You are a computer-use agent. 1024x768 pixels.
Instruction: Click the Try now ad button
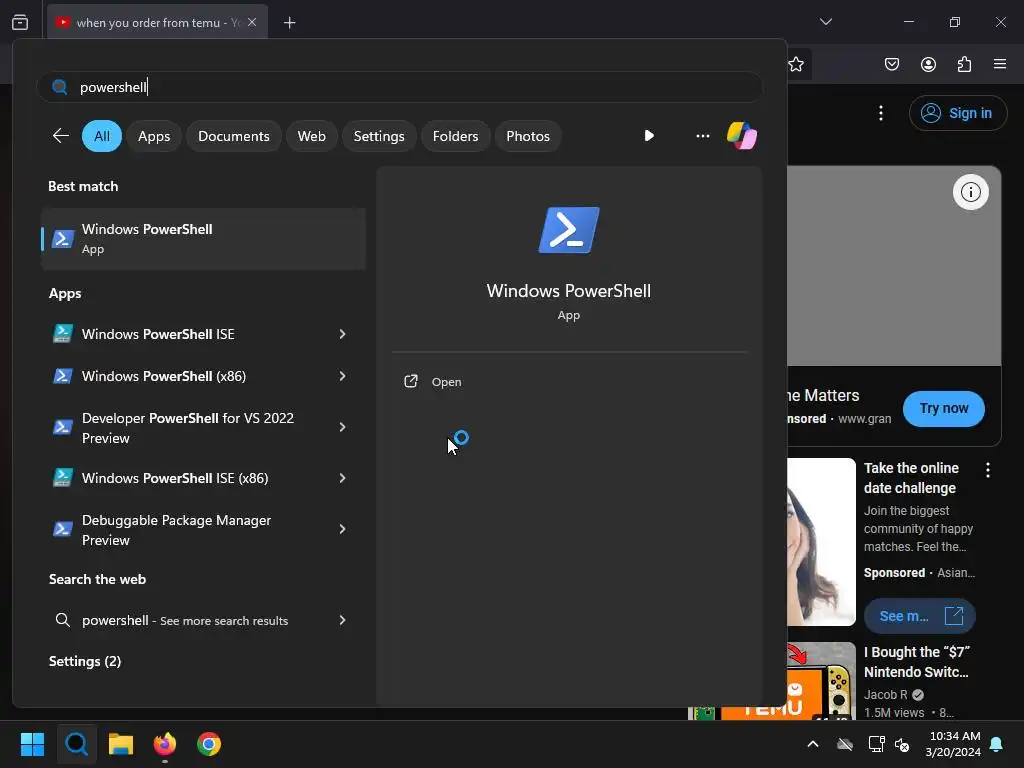click(944, 409)
